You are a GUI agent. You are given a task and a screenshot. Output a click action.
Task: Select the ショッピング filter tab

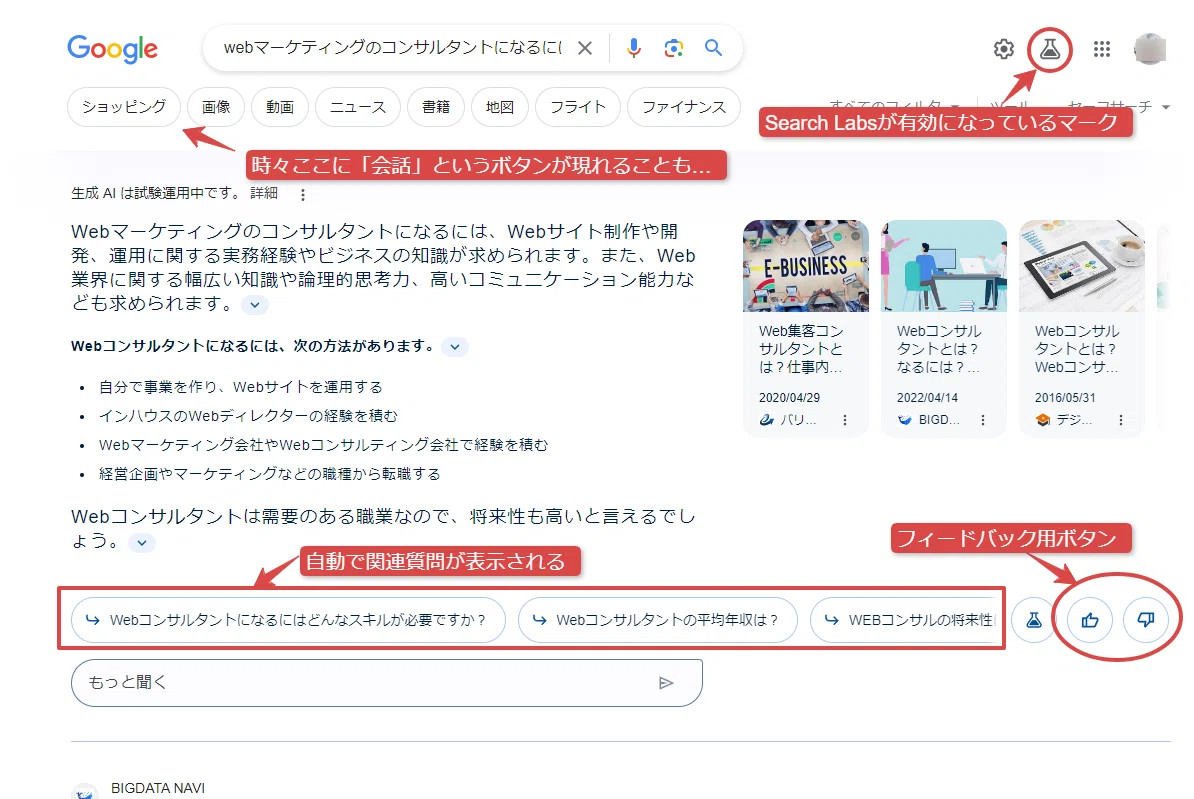(x=124, y=107)
